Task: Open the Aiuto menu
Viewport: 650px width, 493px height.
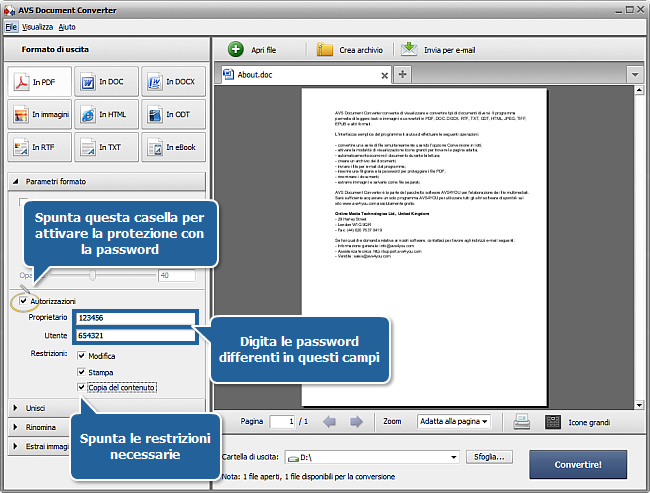Action: 67,27
